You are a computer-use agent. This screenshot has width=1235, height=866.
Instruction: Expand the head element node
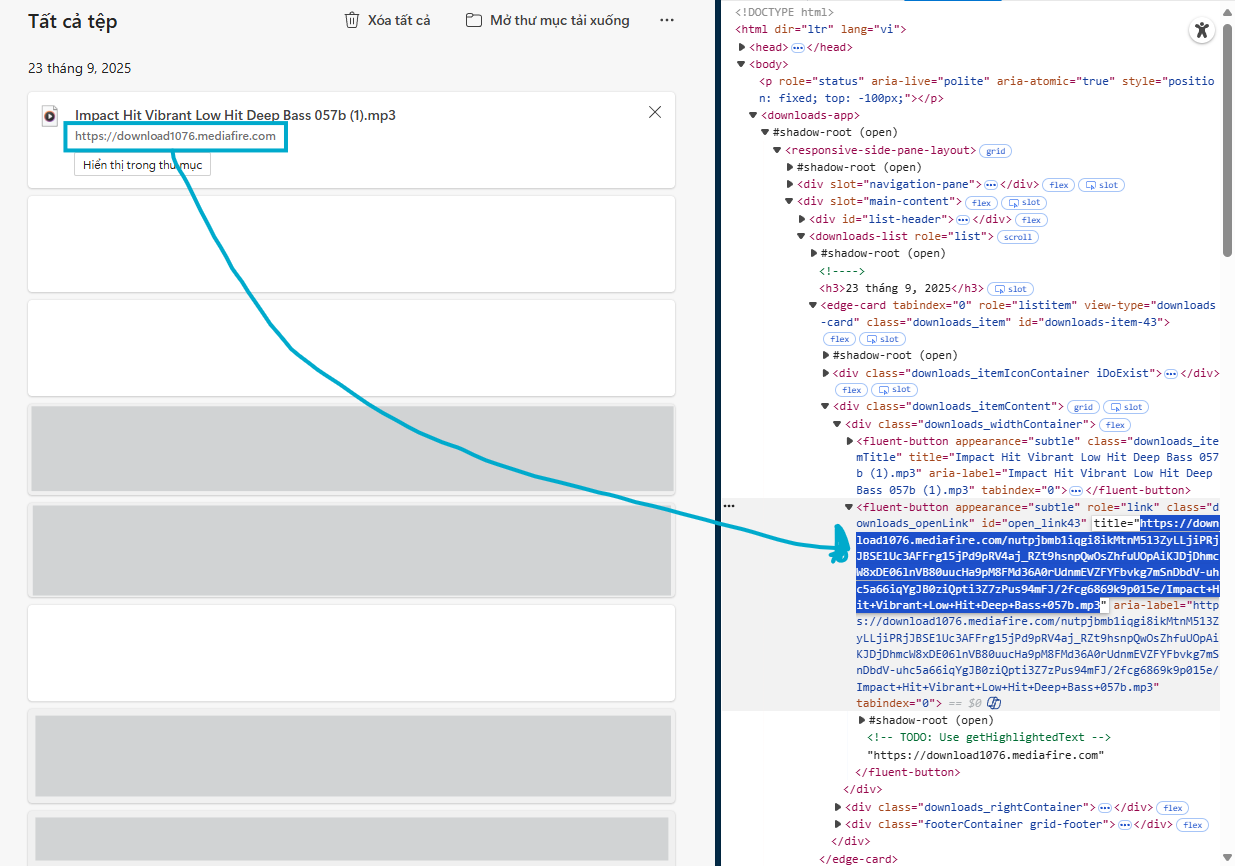coord(742,47)
